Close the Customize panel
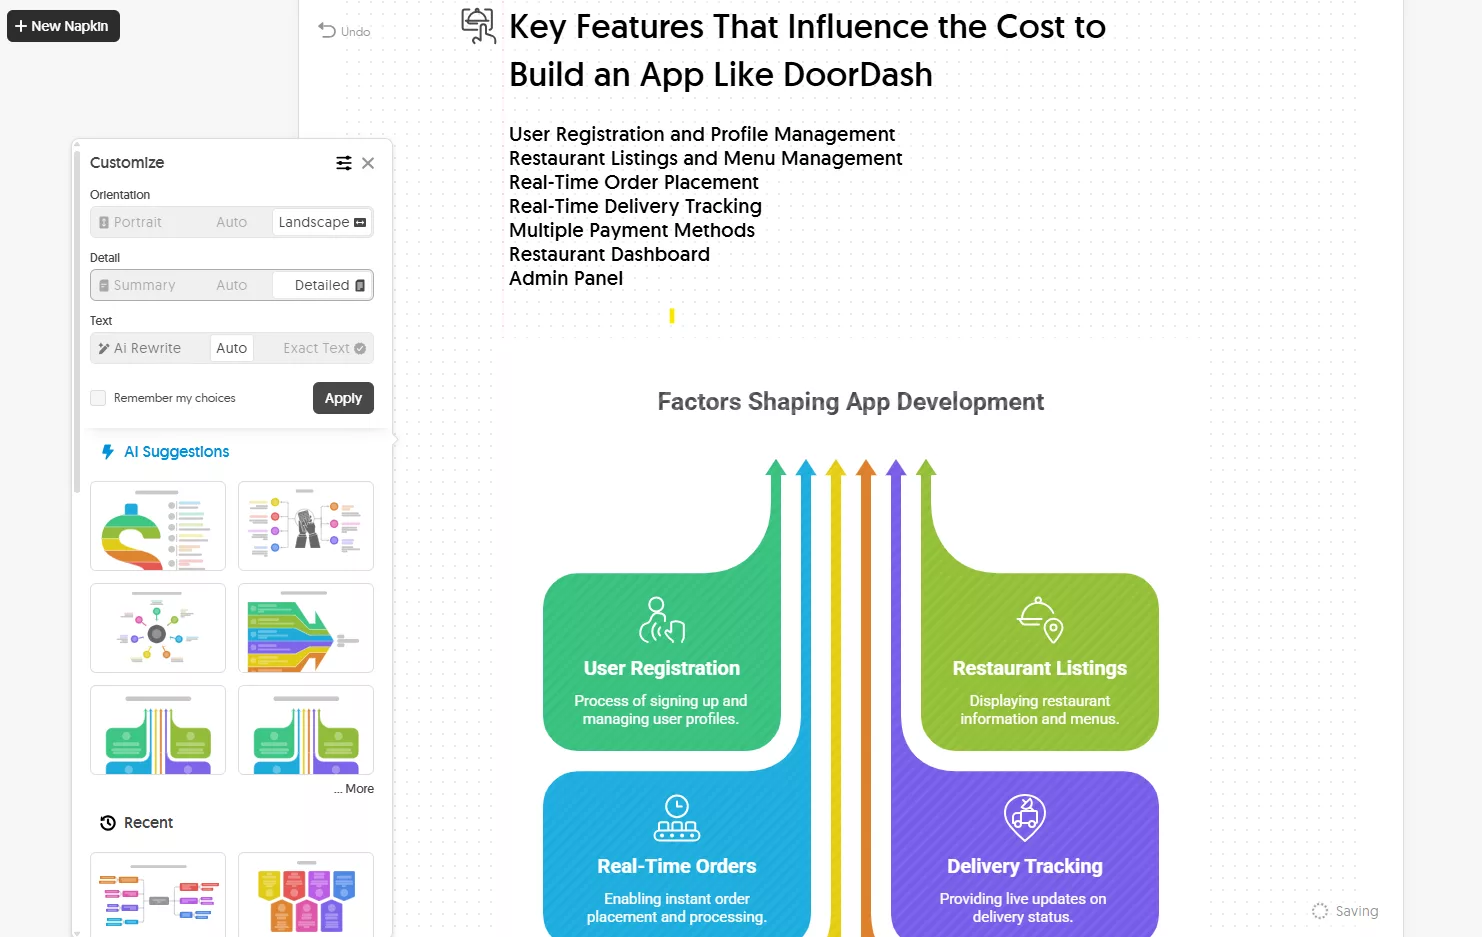This screenshot has width=1482, height=937. click(368, 163)
